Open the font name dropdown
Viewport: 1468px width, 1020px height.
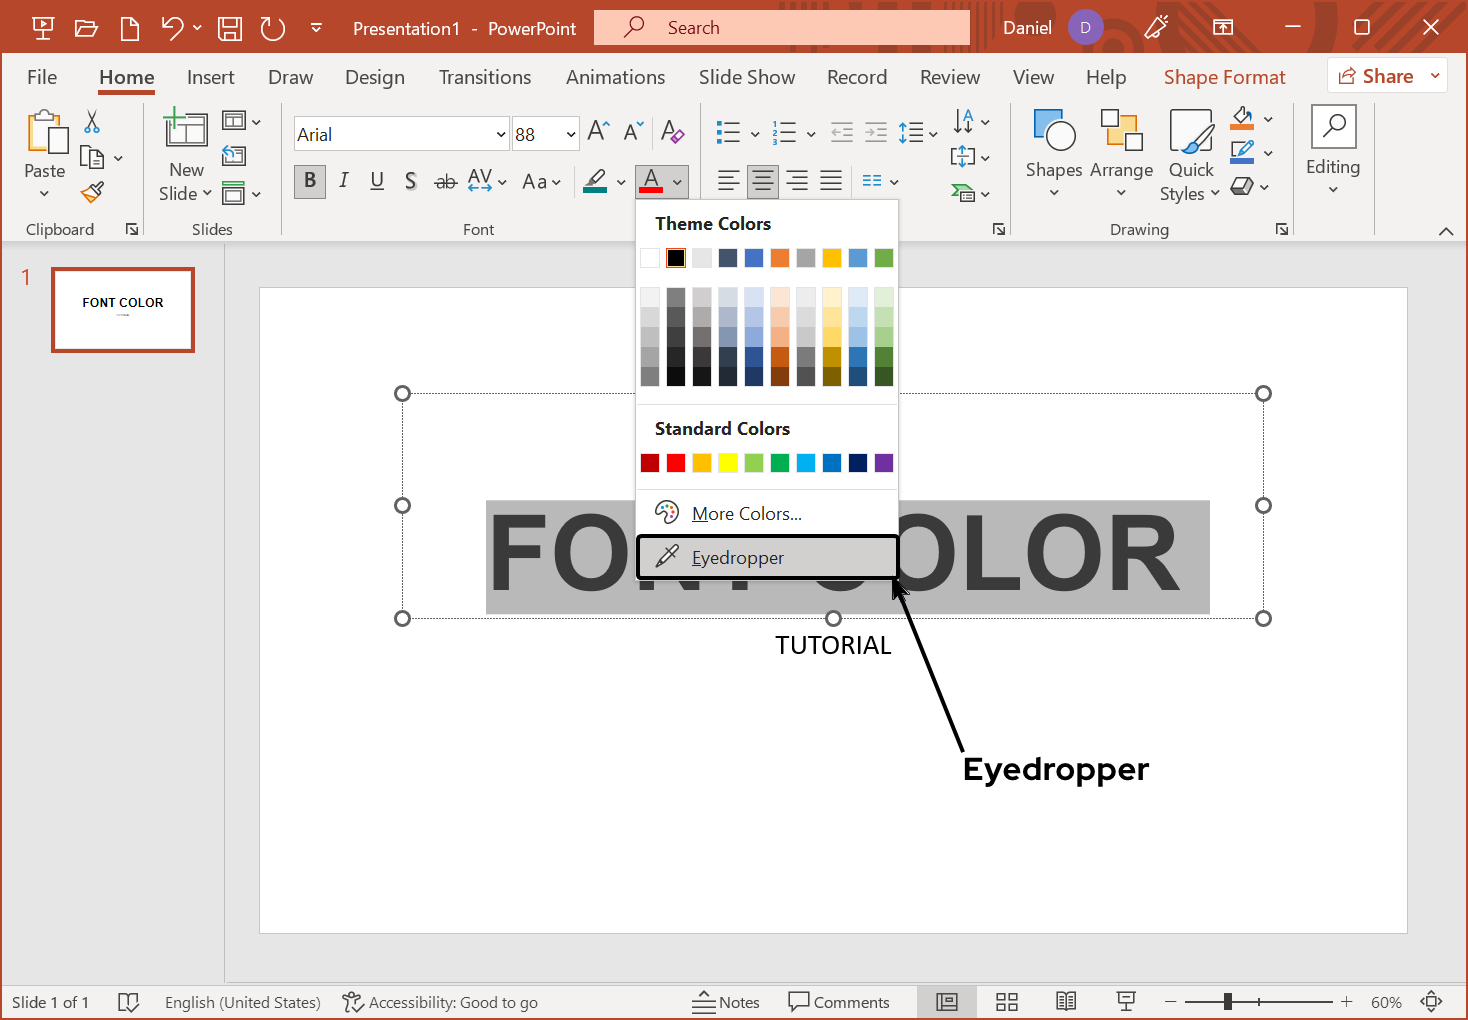point(501,134)
